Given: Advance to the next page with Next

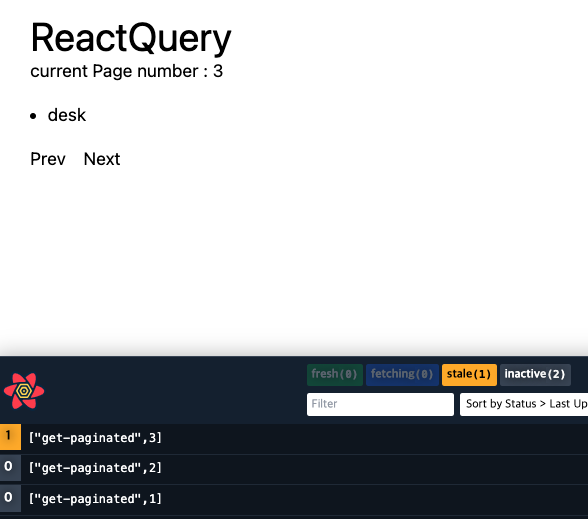Looking at the screenshot, I should click(102, 159).
